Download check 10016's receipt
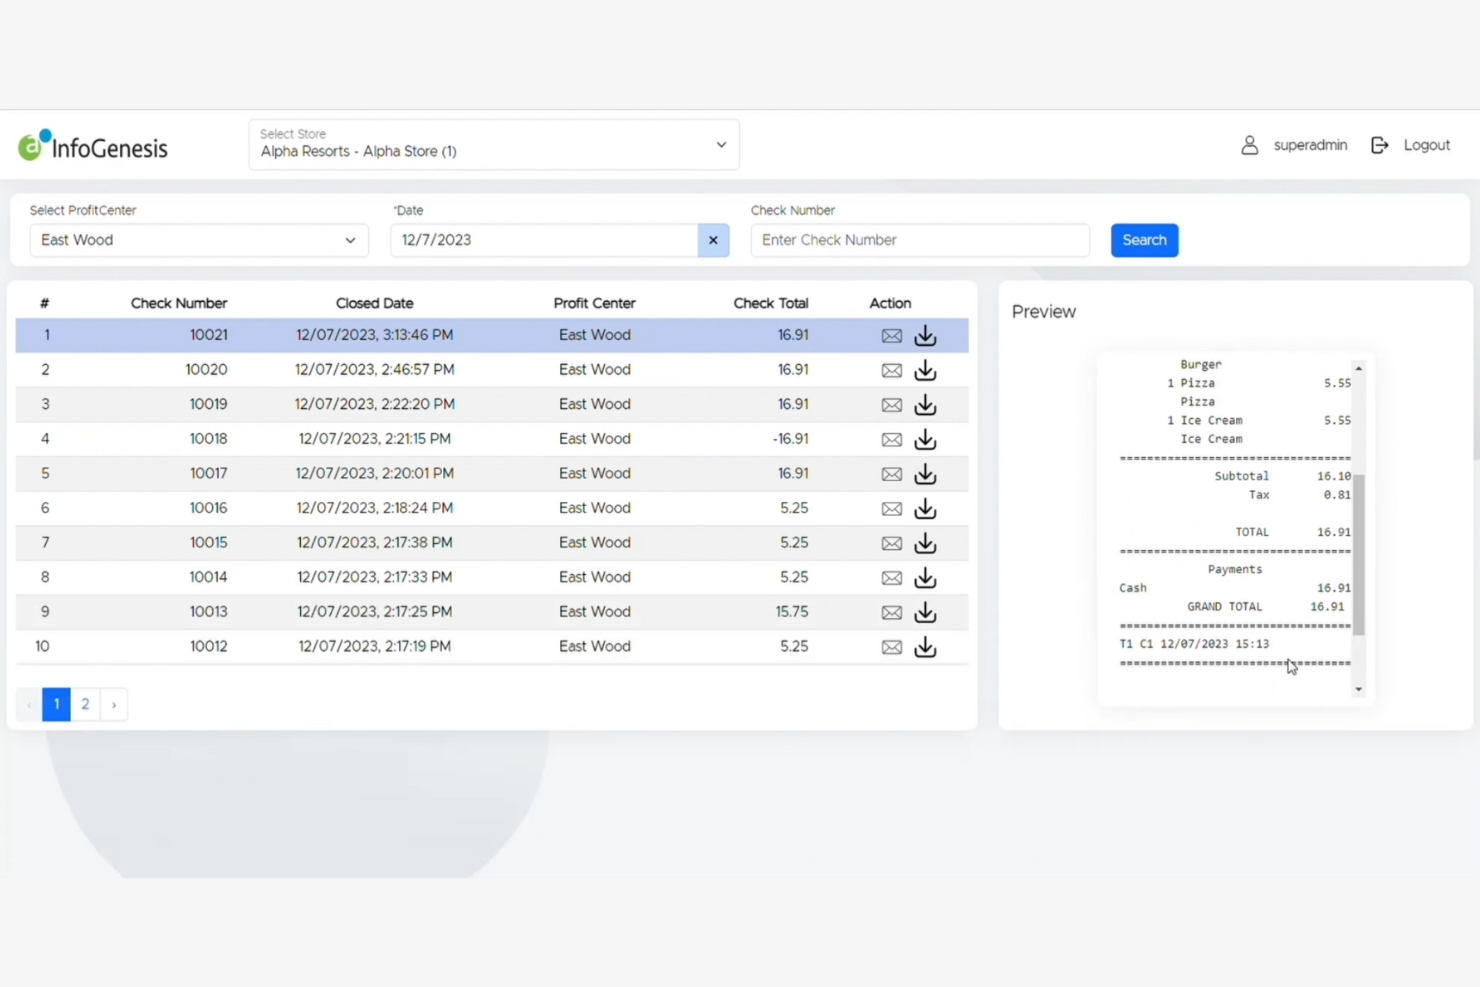 point(925,509)
